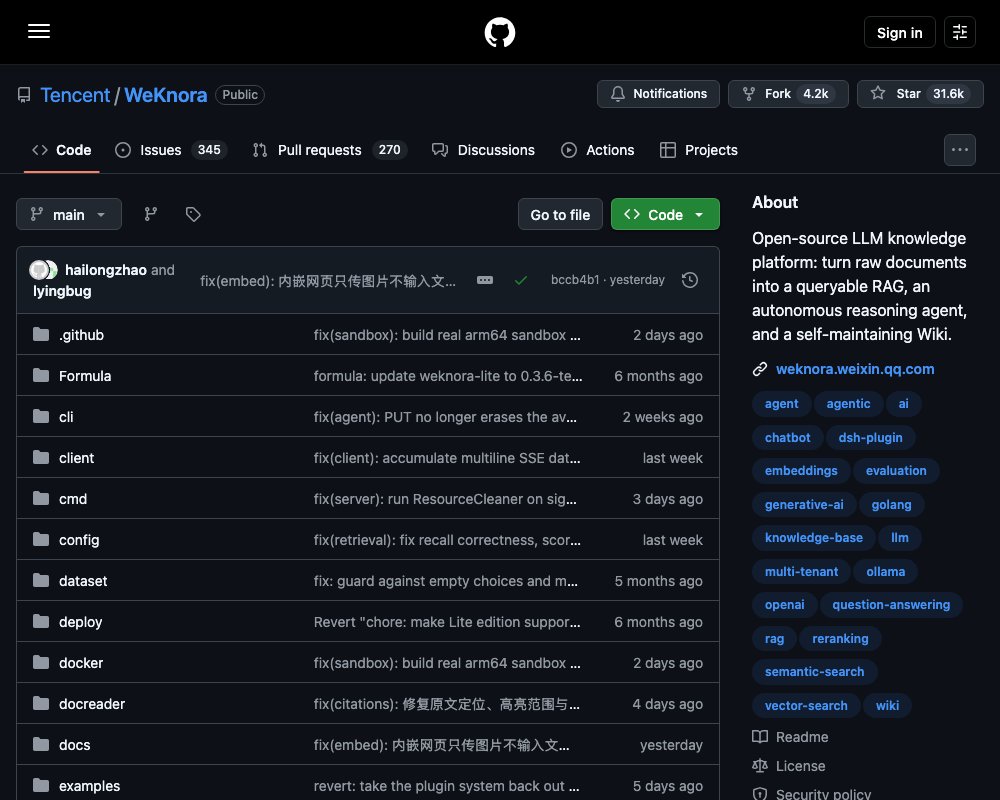Screen dimensions: 1000x800
Task: Open lyingbug author link
Action: point(62,291)
